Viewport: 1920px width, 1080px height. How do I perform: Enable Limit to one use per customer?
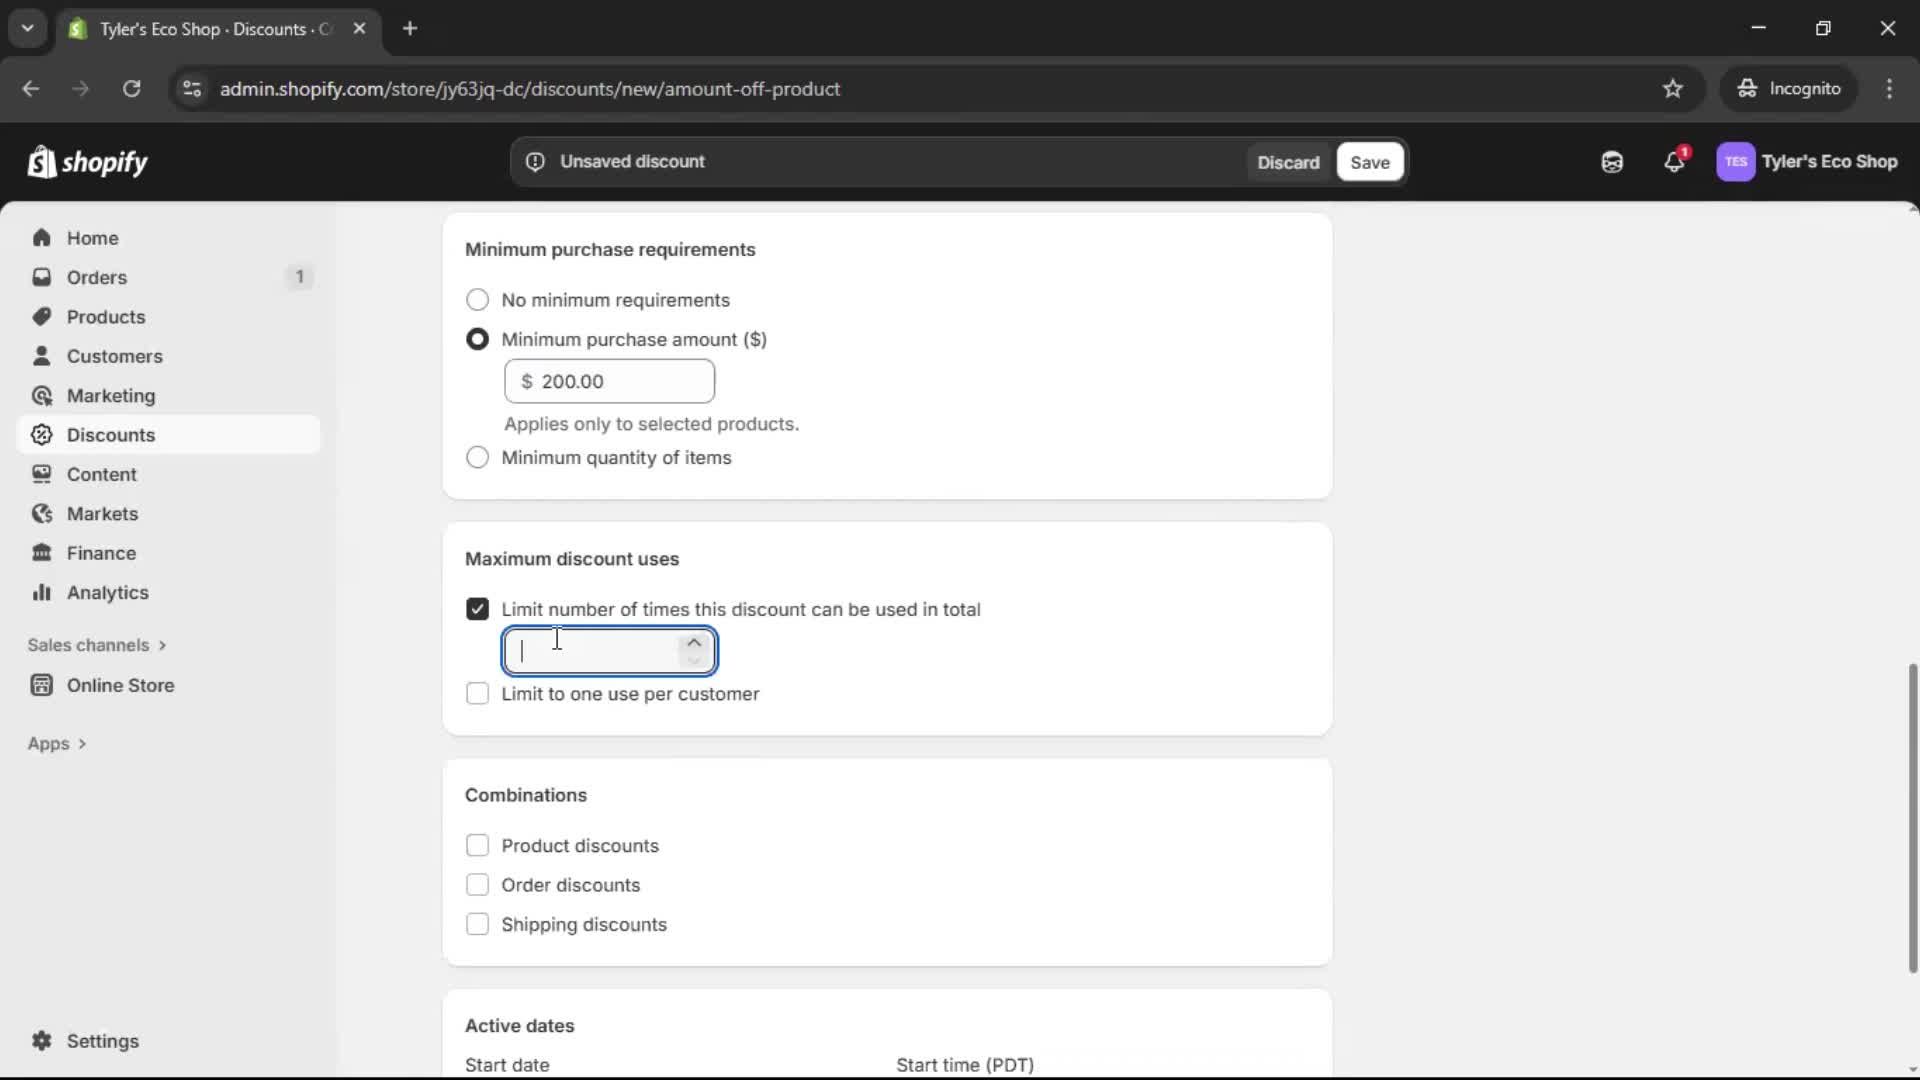tap(477, 693)
